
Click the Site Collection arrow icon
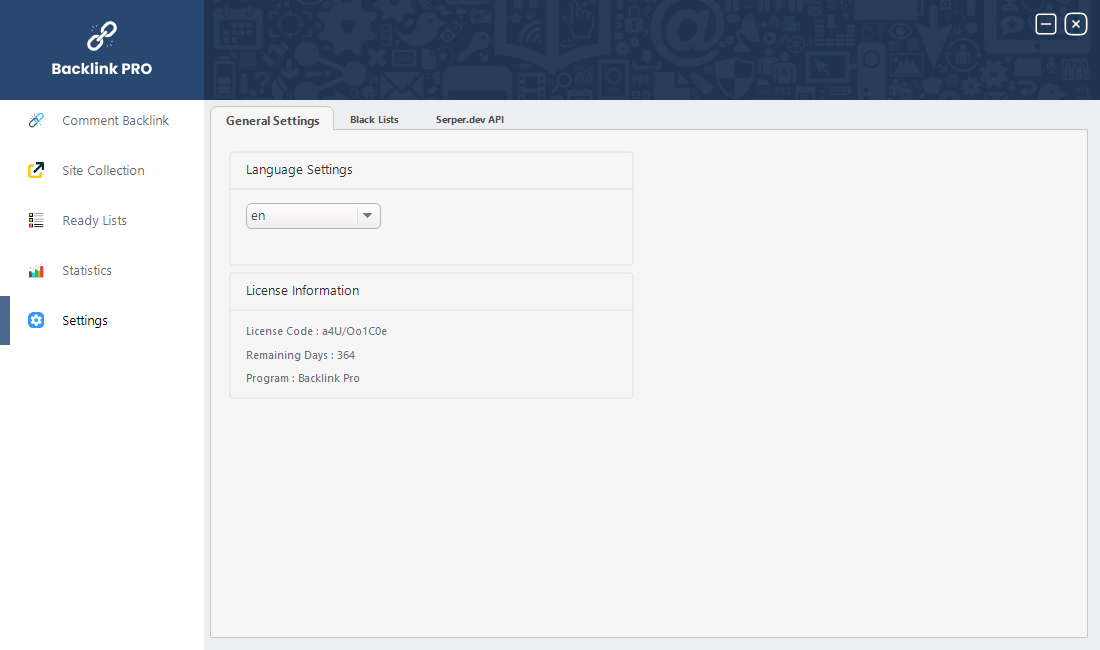(x=36, y=171)
